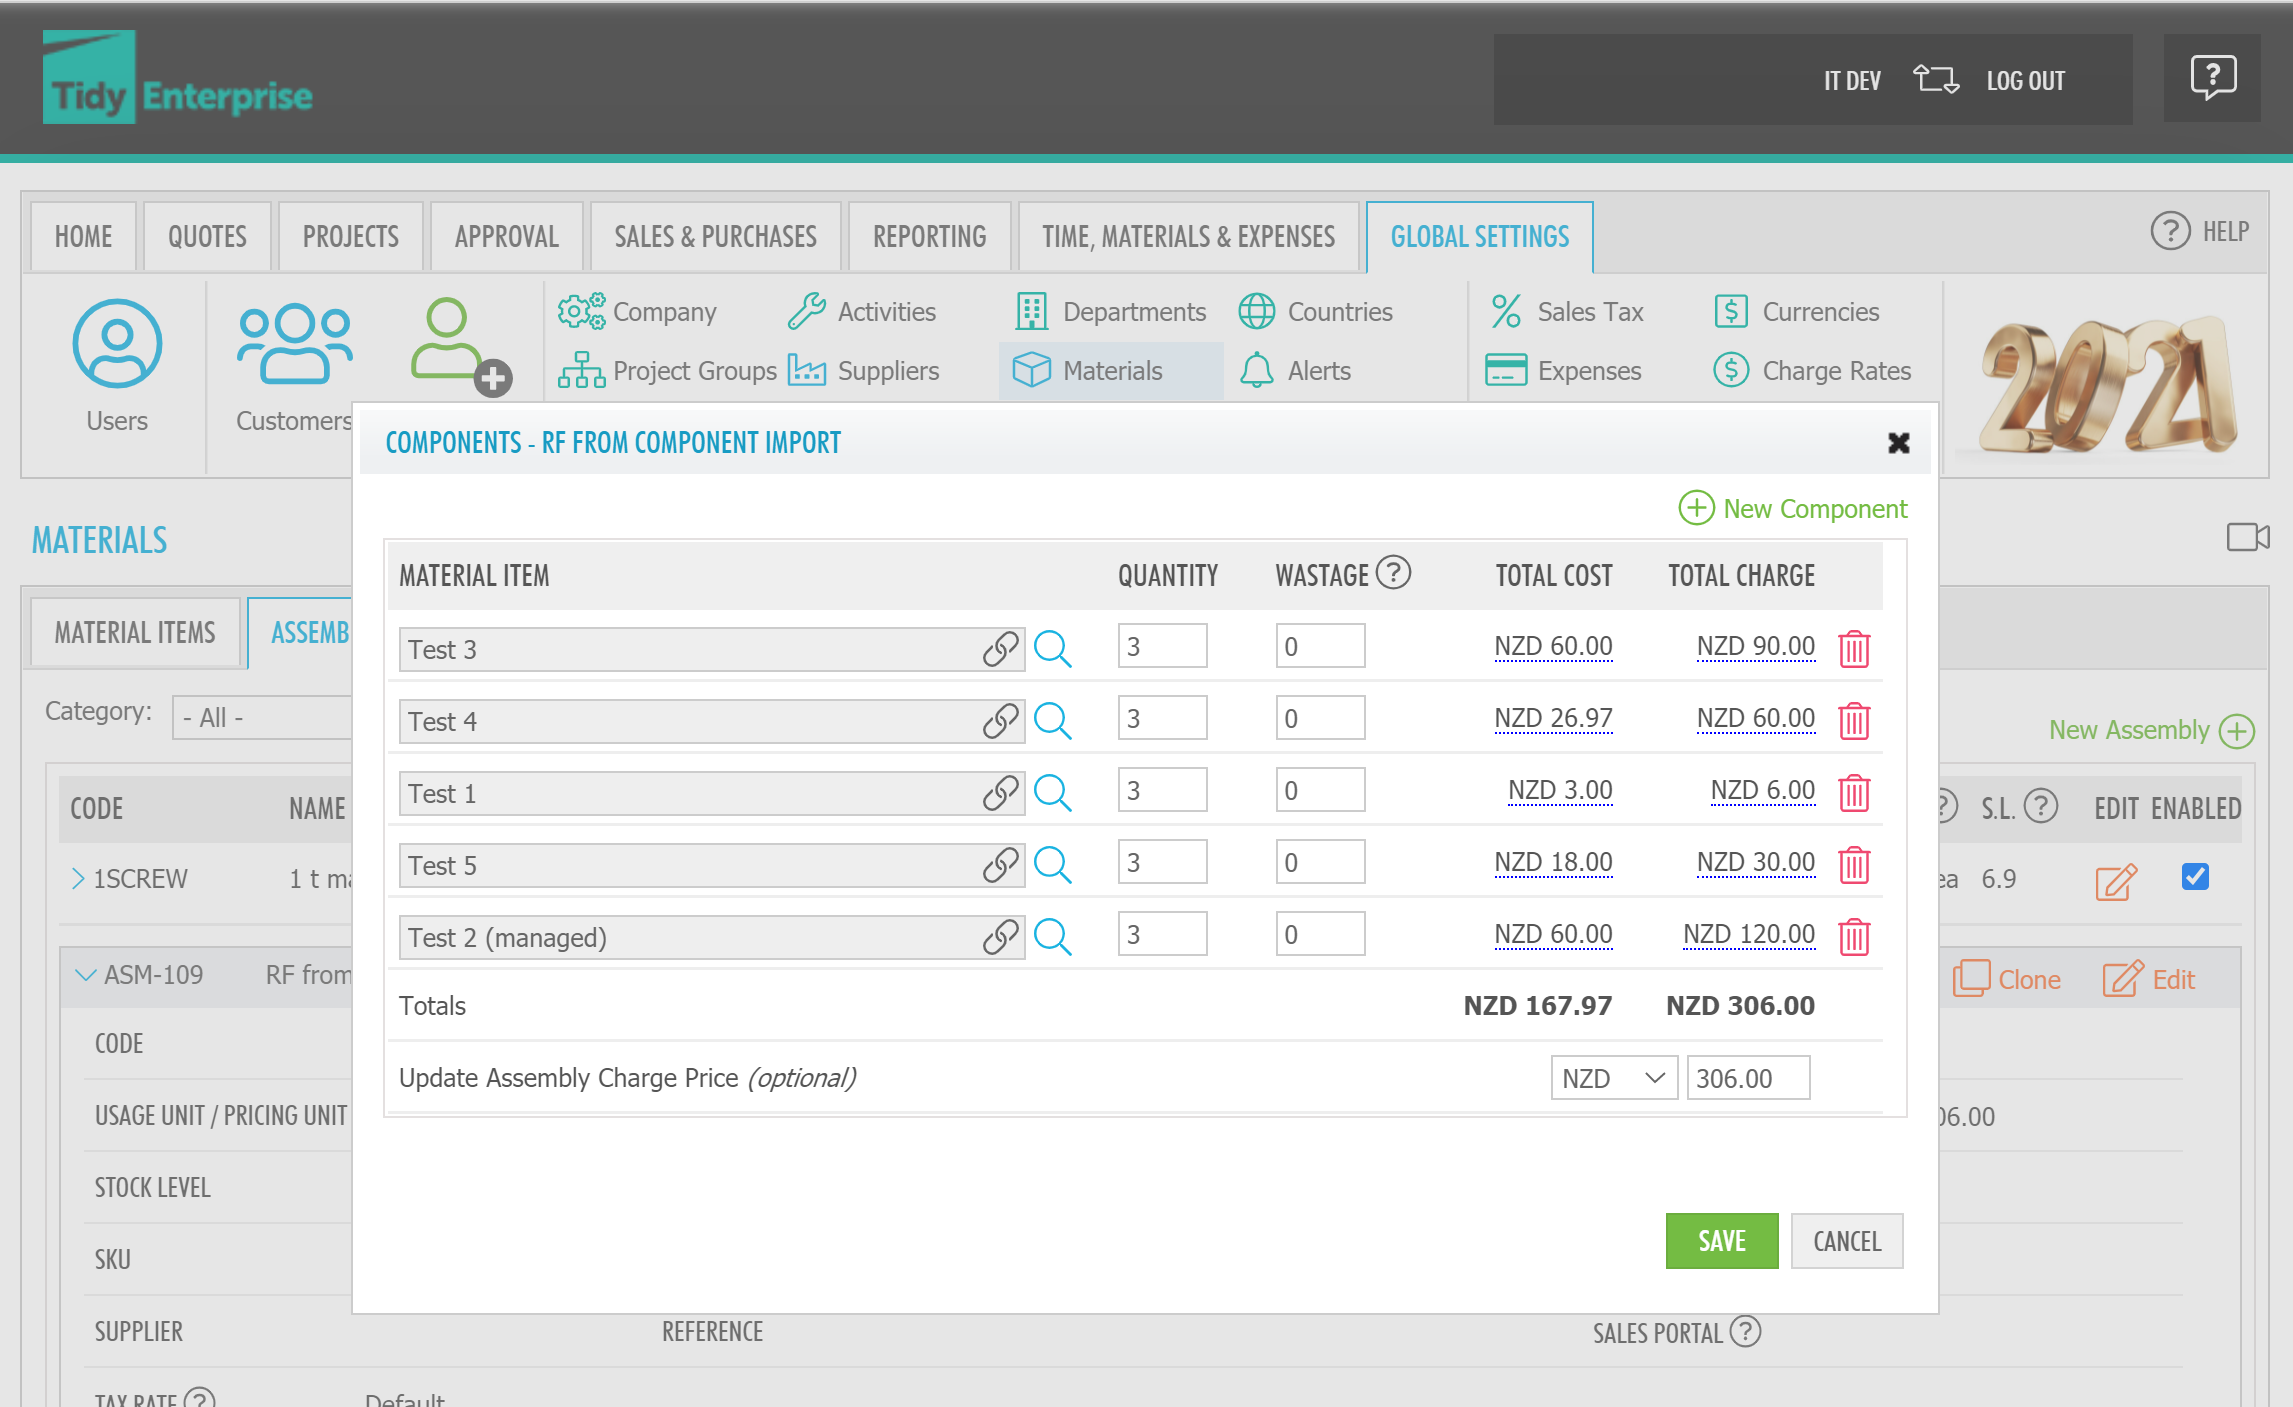The image size is (2293, 1407).
Task: Open the Category dropdown showing All
Action: (262, 717)
